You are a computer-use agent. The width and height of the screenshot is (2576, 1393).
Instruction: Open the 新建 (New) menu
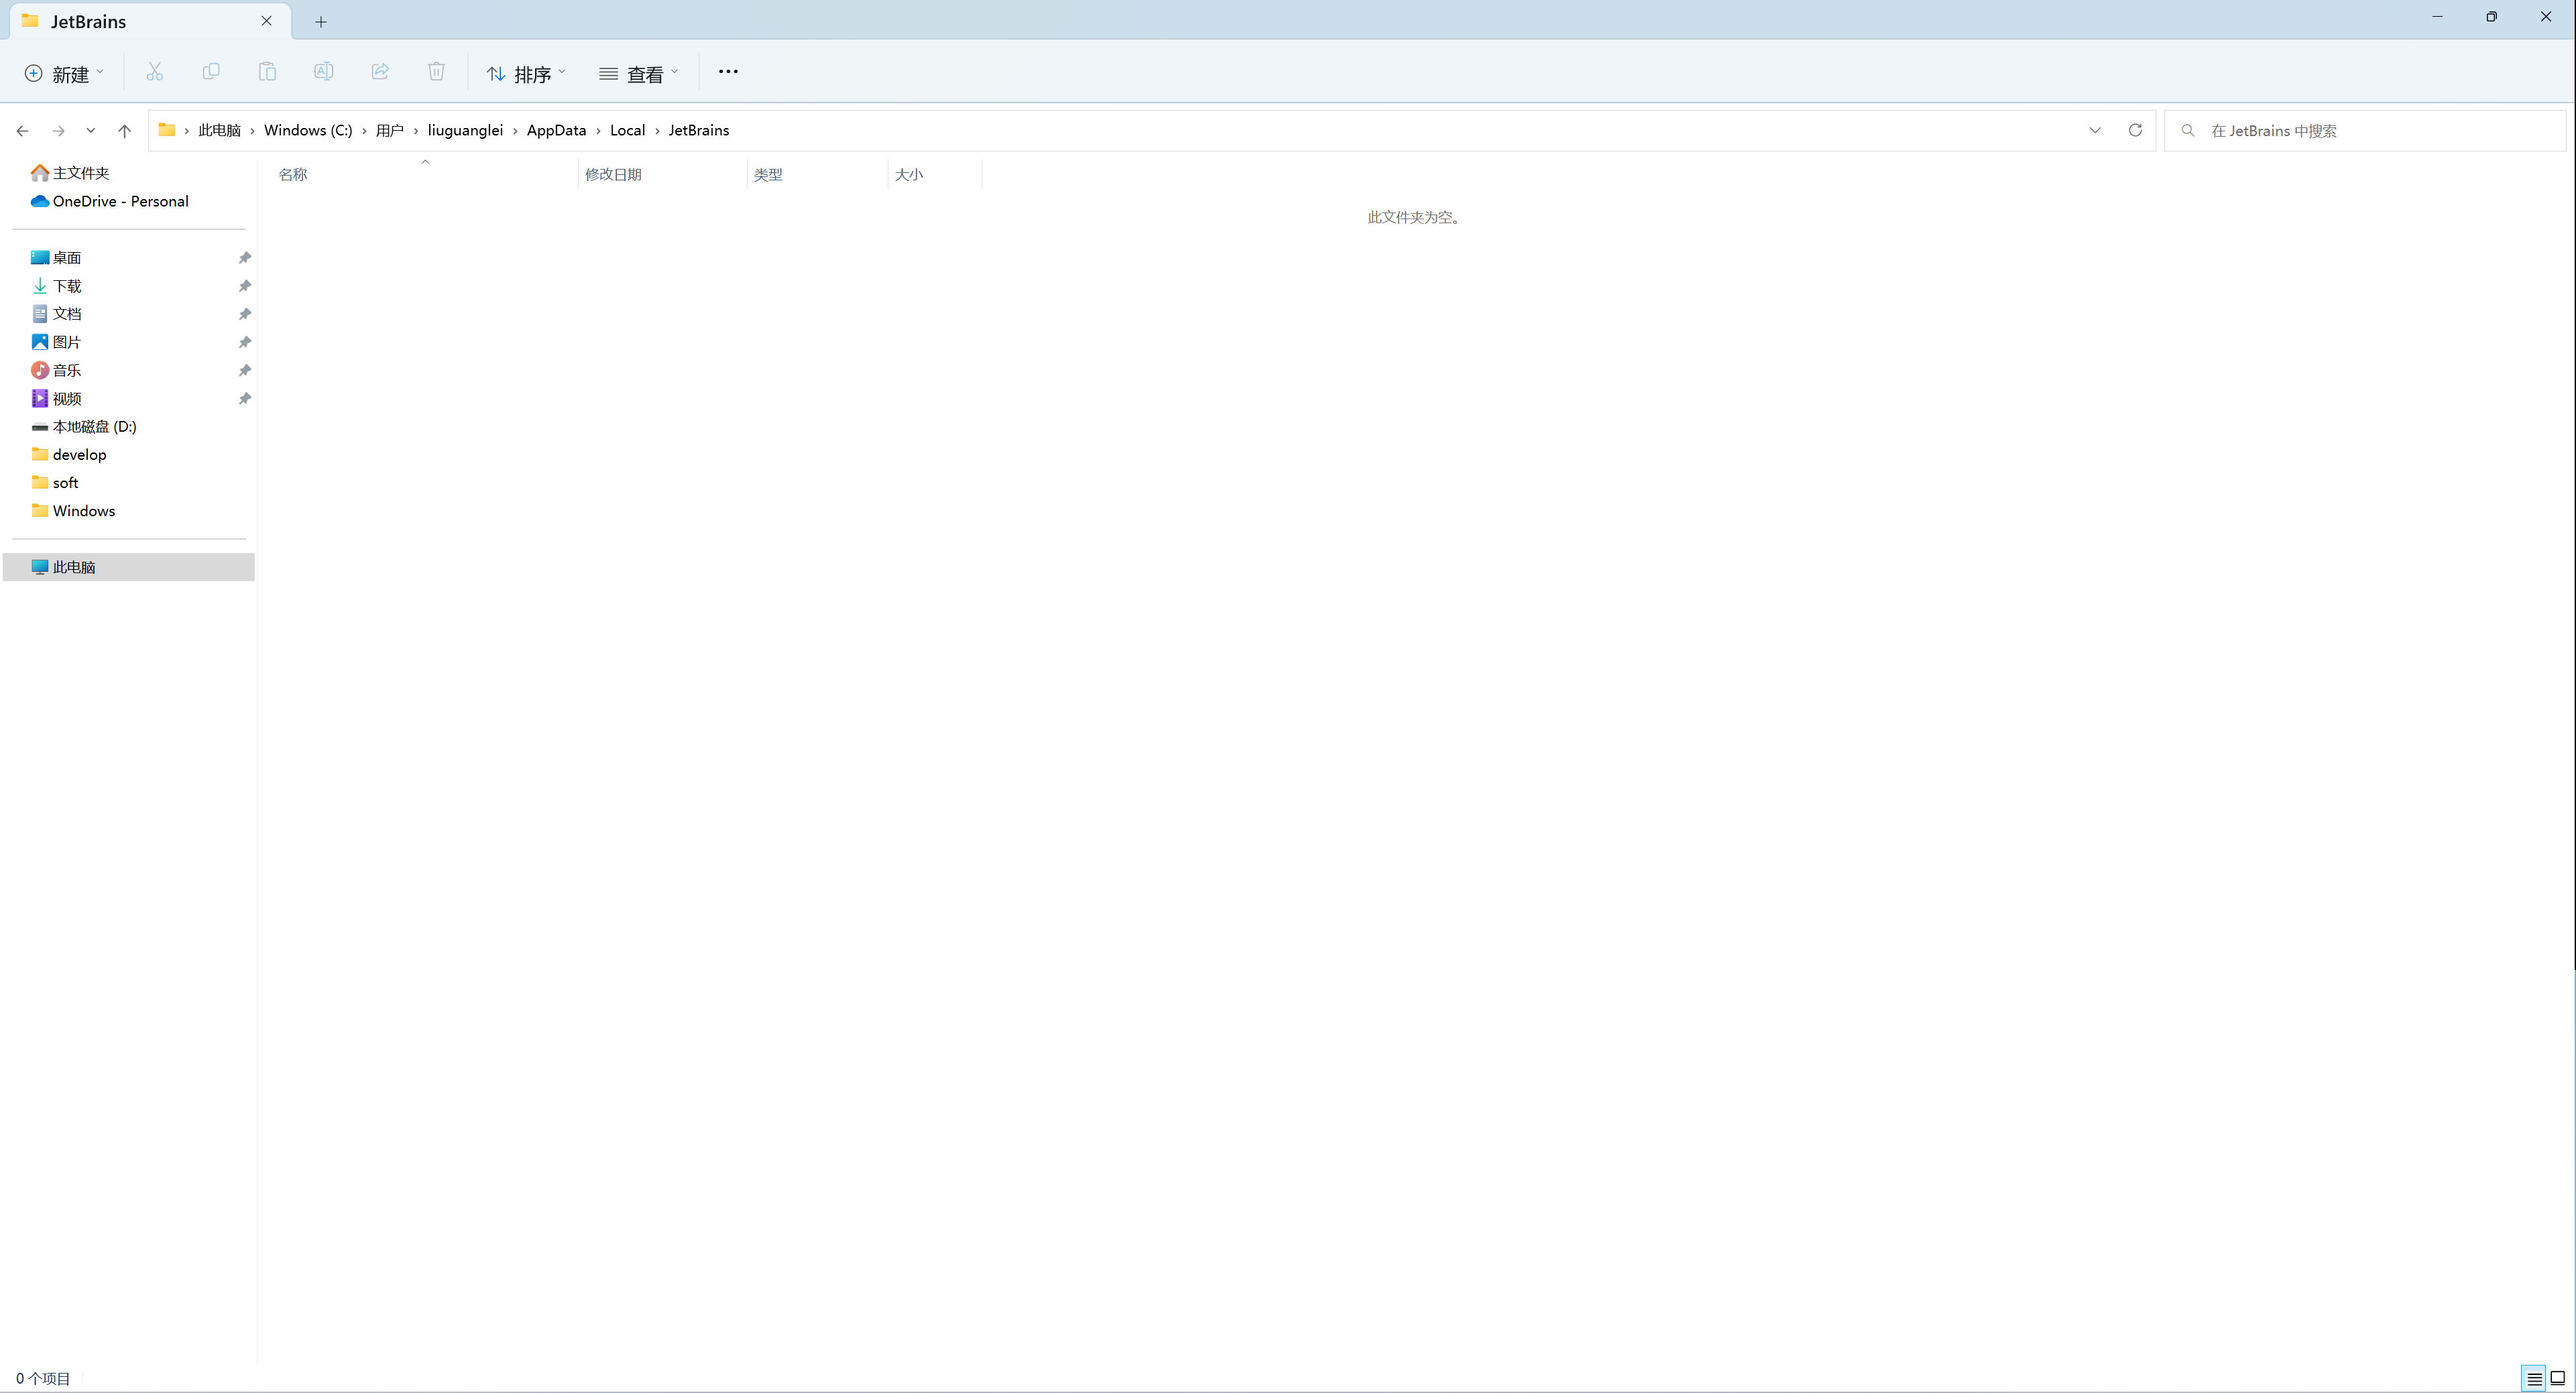pyautogui.click(x=64, y=73)
